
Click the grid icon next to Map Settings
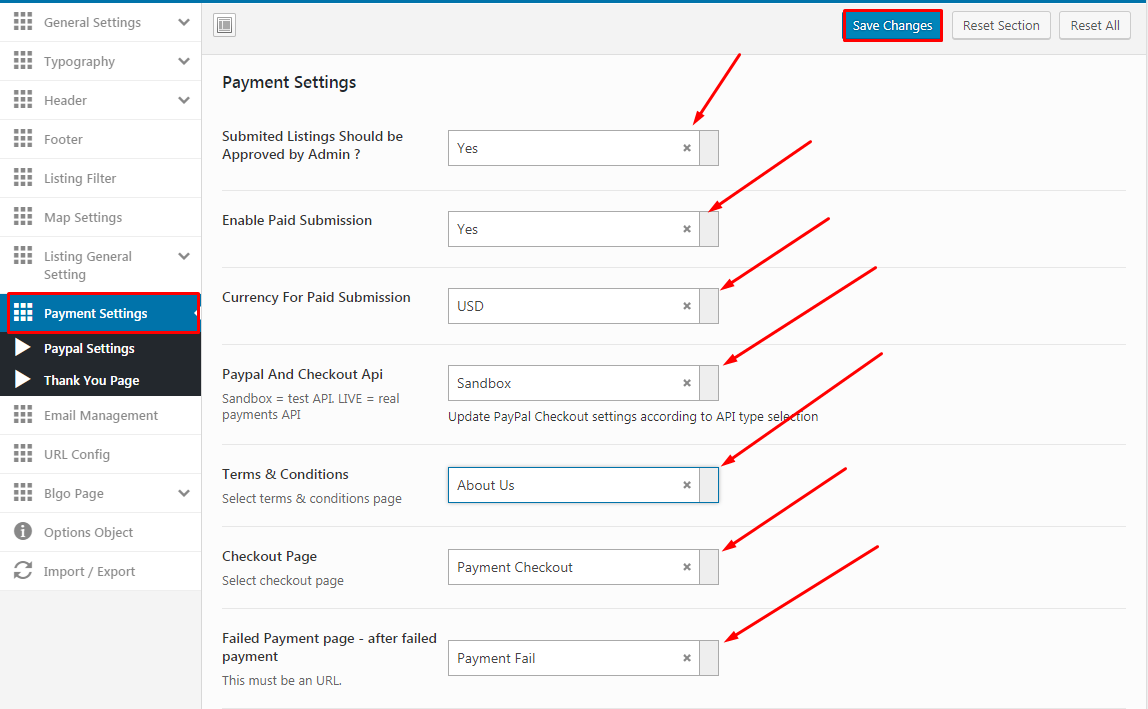click(x=23, y=217)
